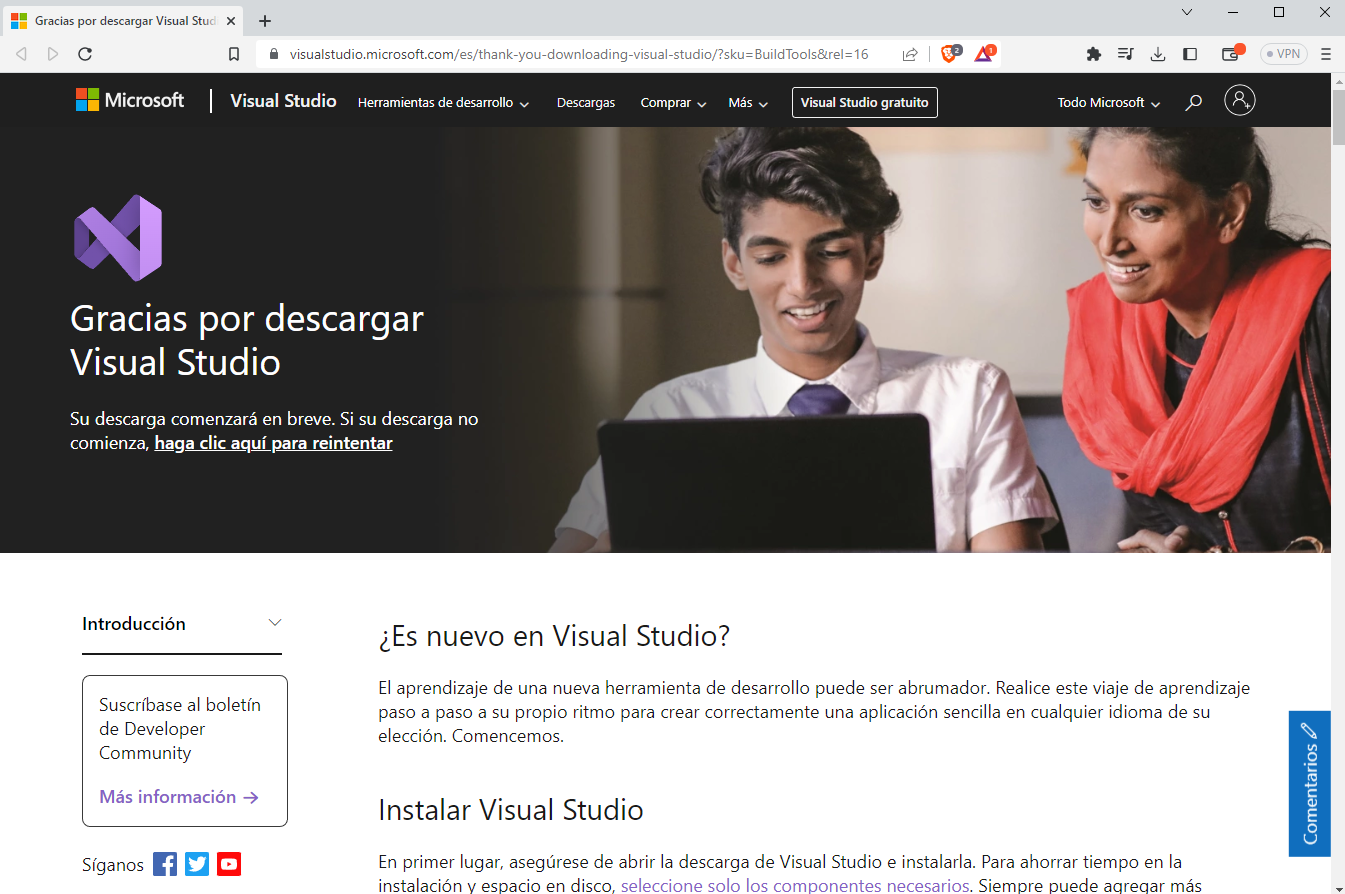Open Más información link

click(179, 797)
